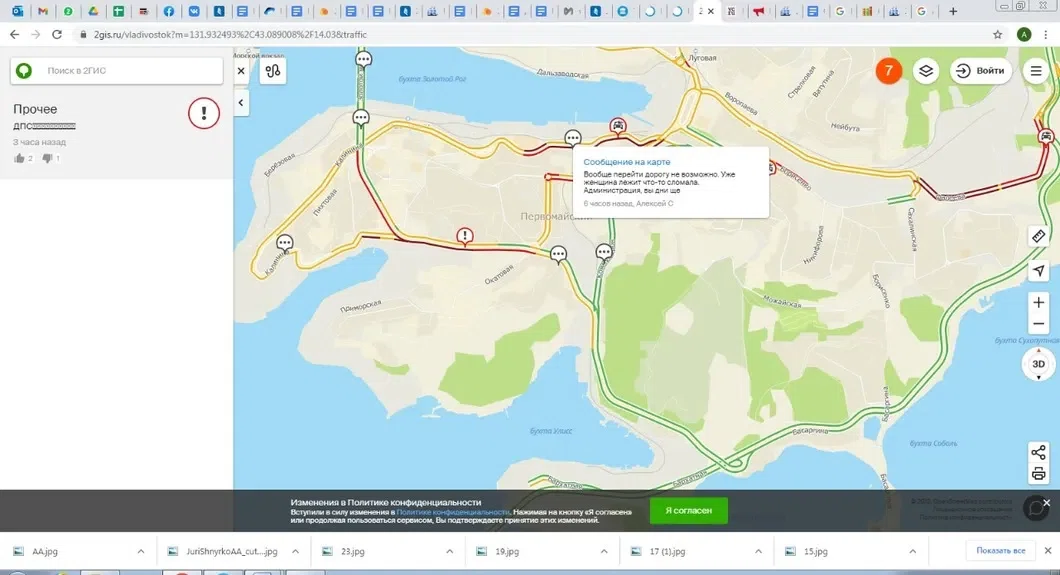Toggle 3D map view

click(x=1038, y=364)
